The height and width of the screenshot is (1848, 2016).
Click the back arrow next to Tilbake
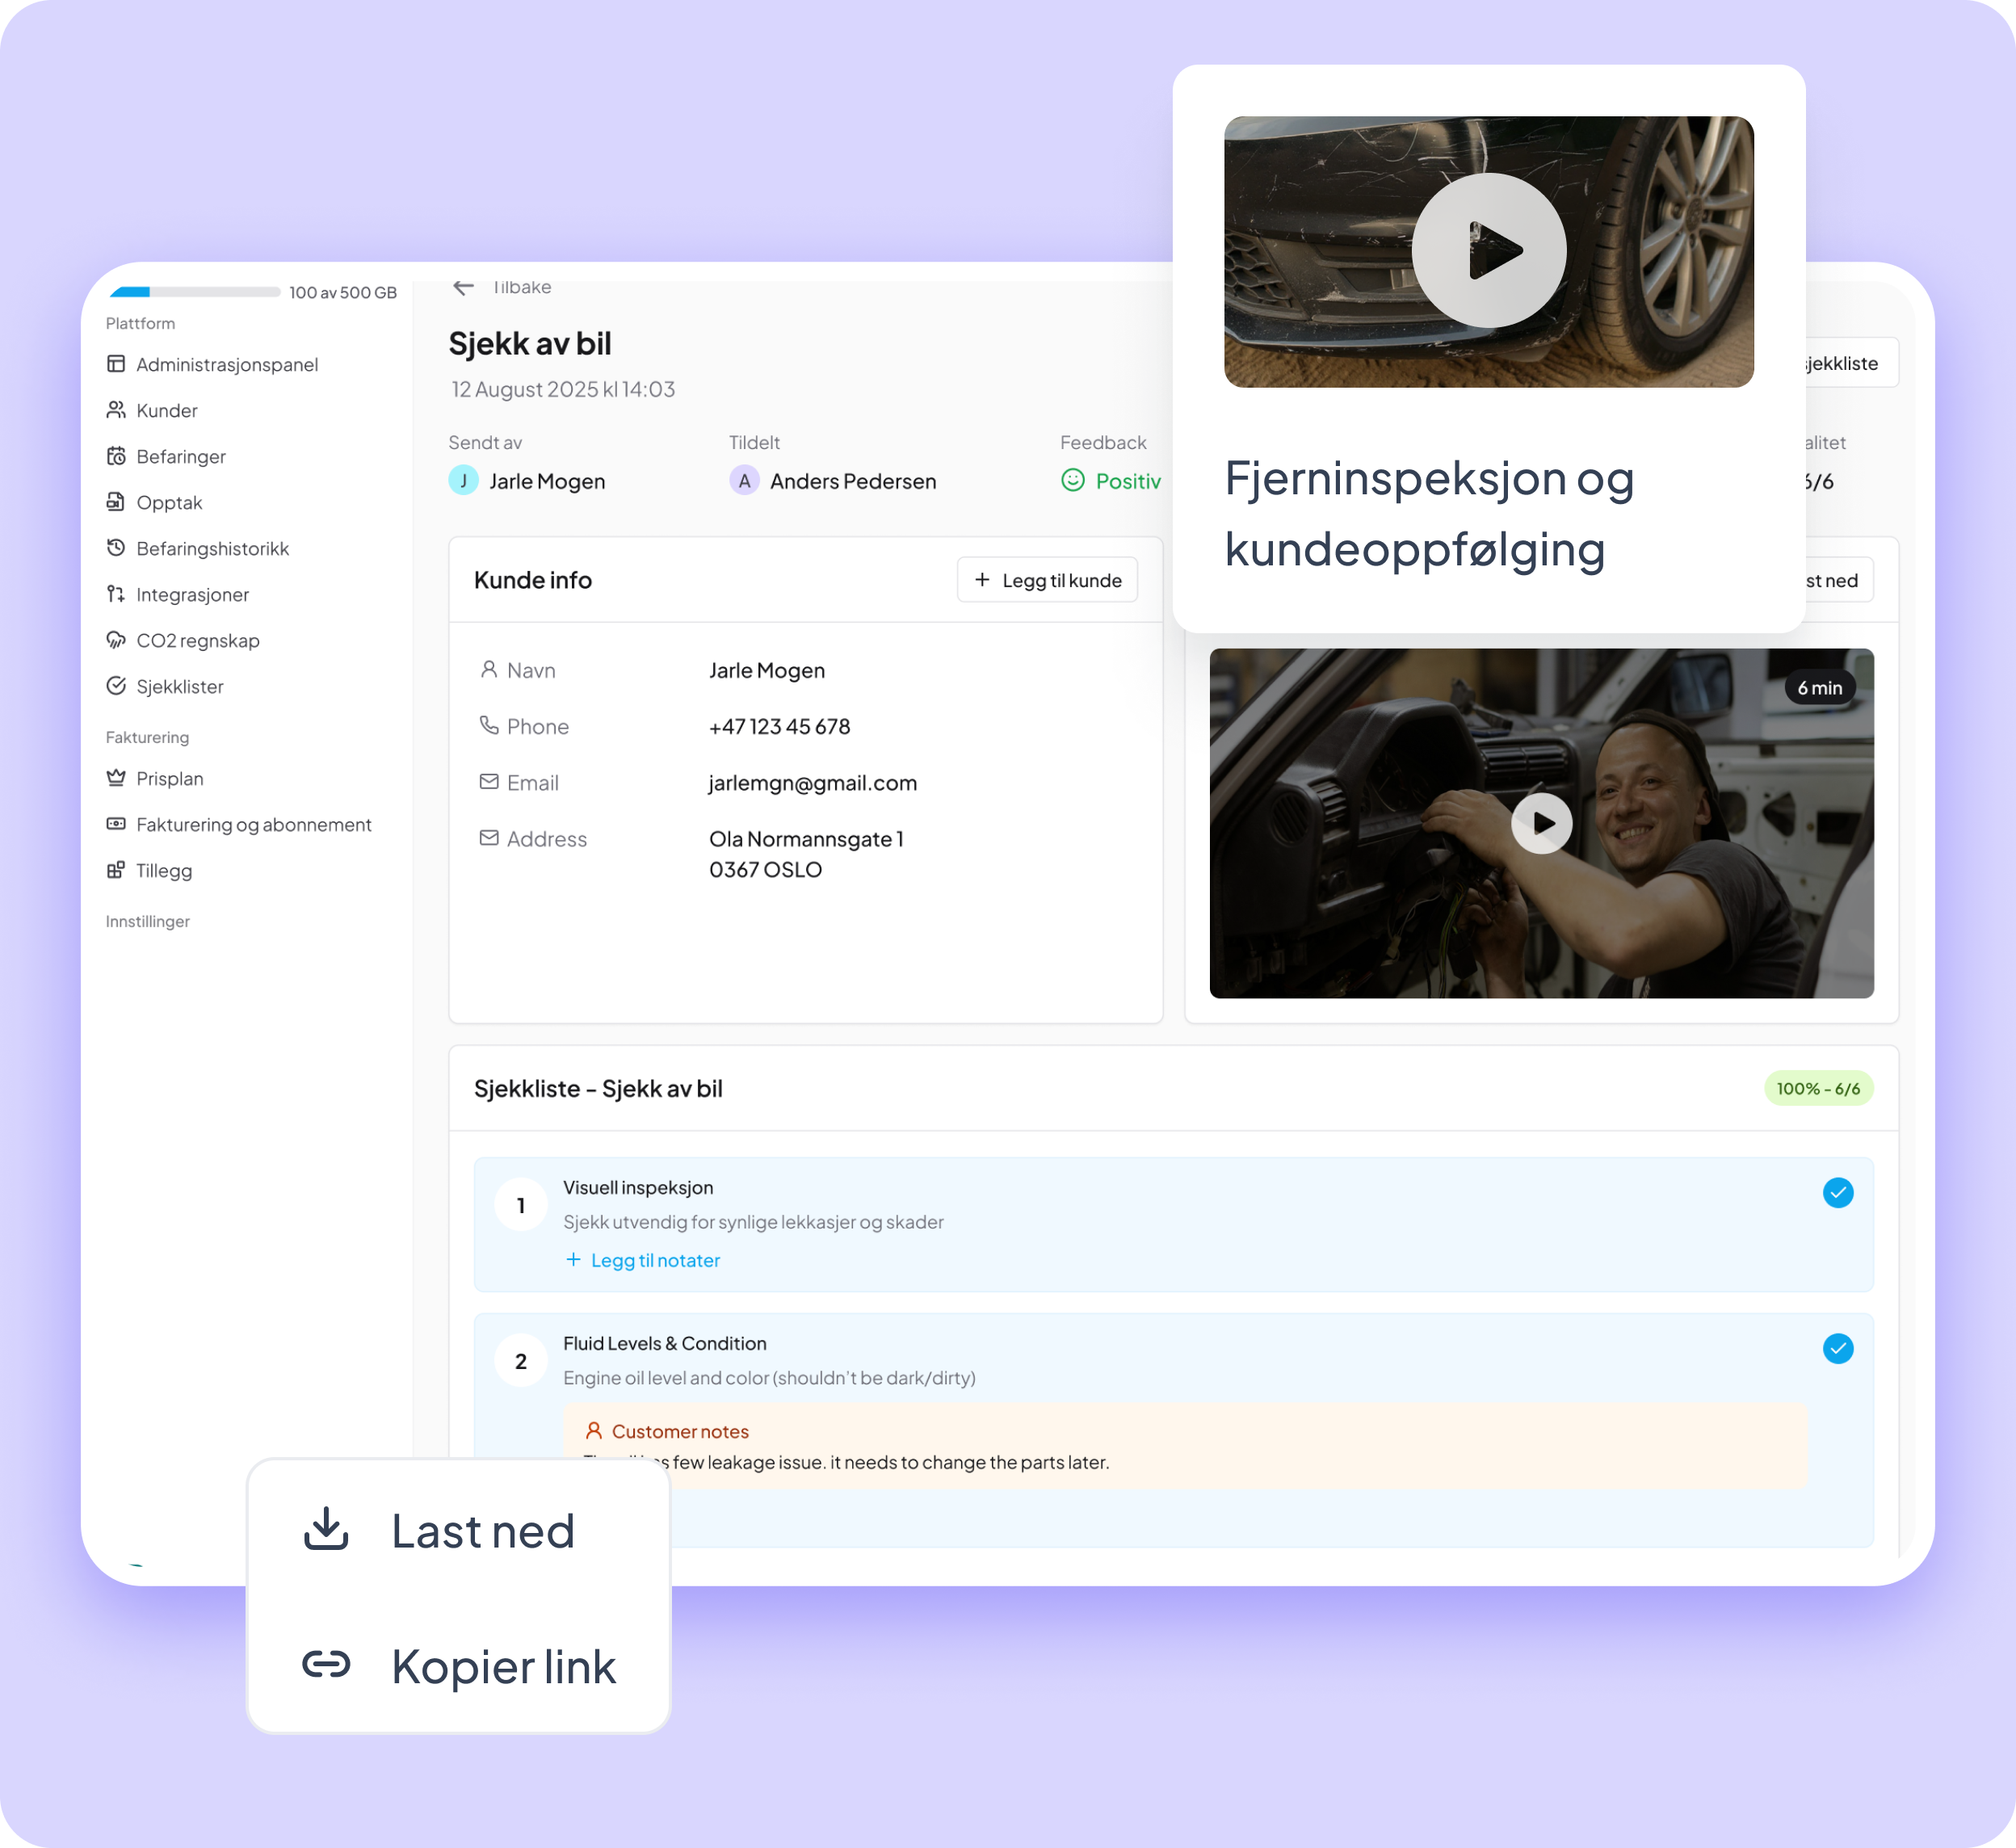tap(463, 288)
